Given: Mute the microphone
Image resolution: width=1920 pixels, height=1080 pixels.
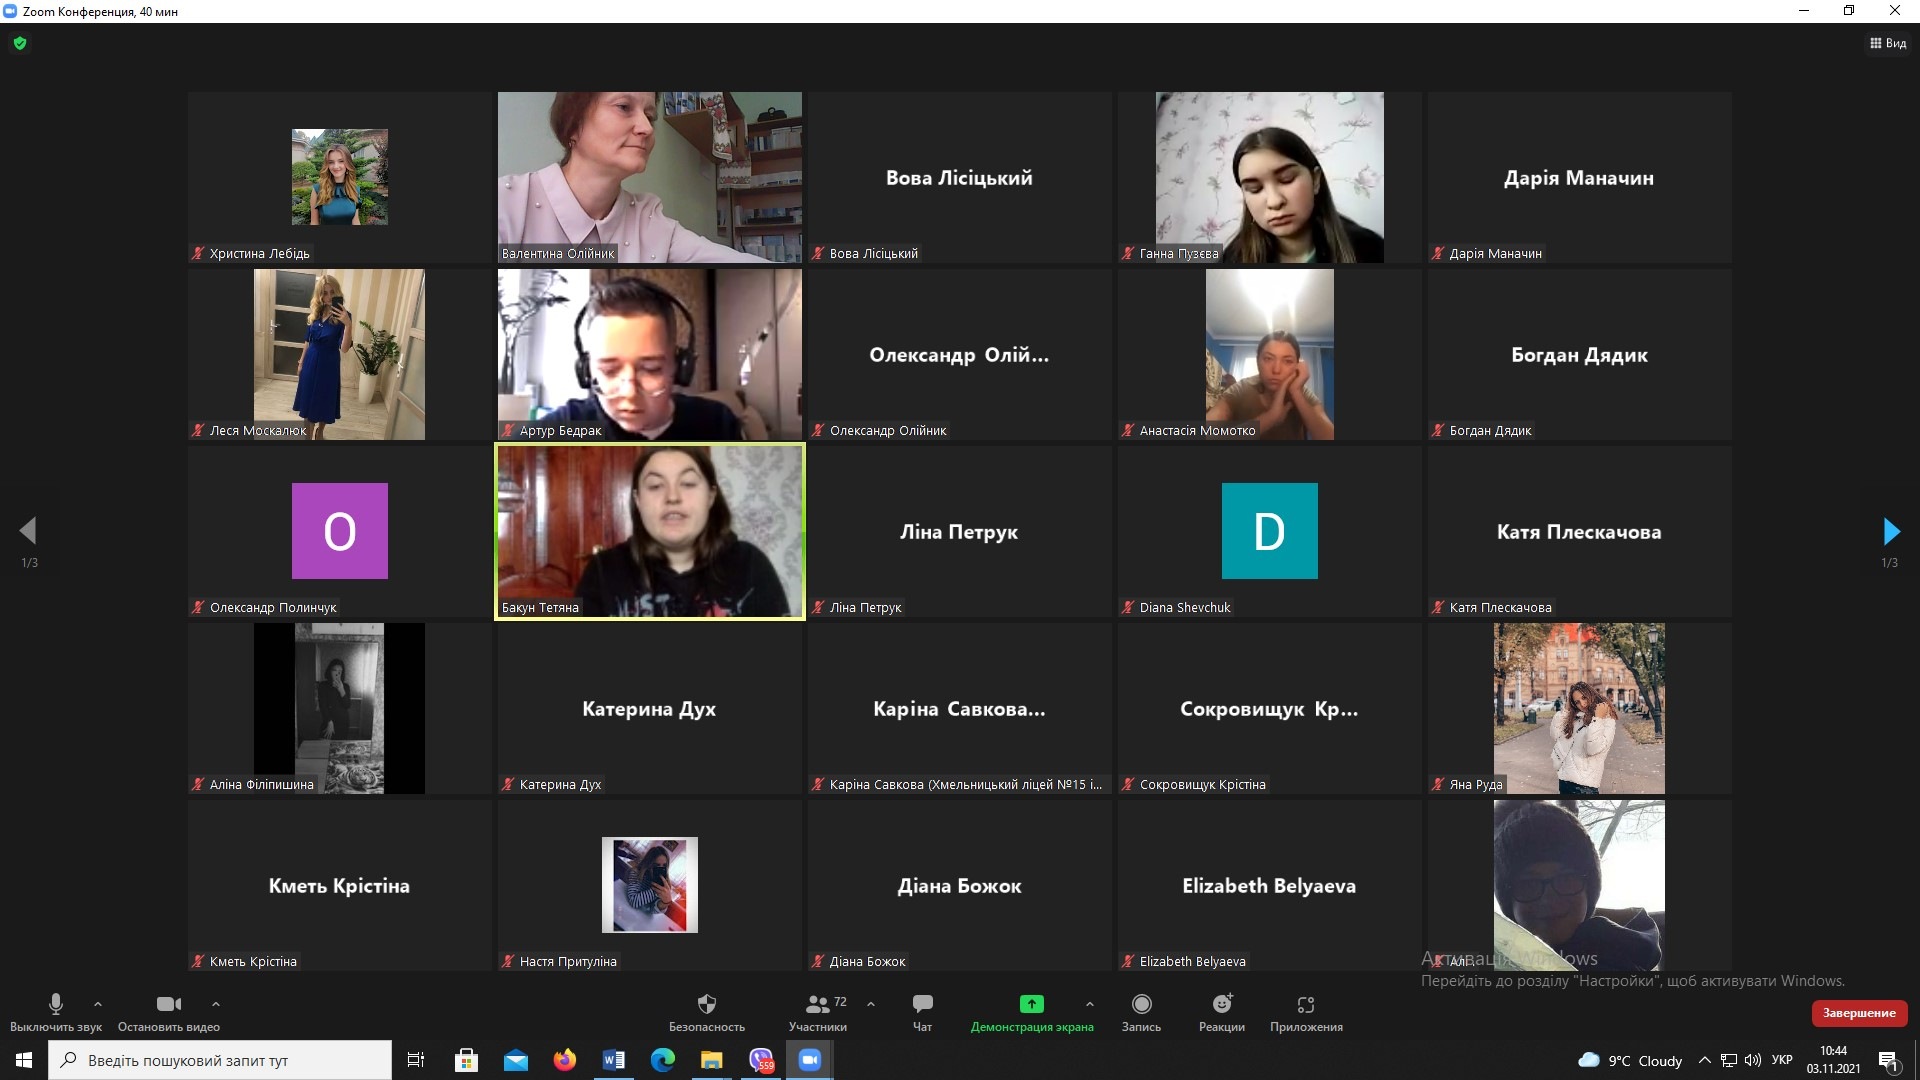Looking at the screenshot, I should click(56, 1004).
